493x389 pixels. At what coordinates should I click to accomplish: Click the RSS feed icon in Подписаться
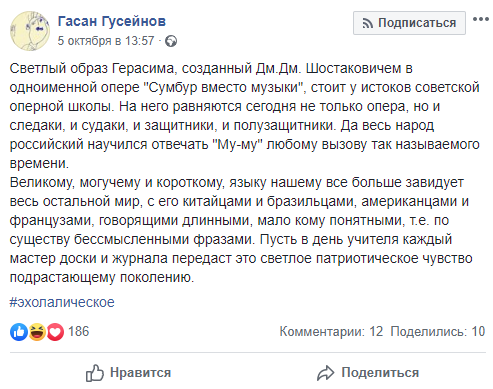point(367,23)
